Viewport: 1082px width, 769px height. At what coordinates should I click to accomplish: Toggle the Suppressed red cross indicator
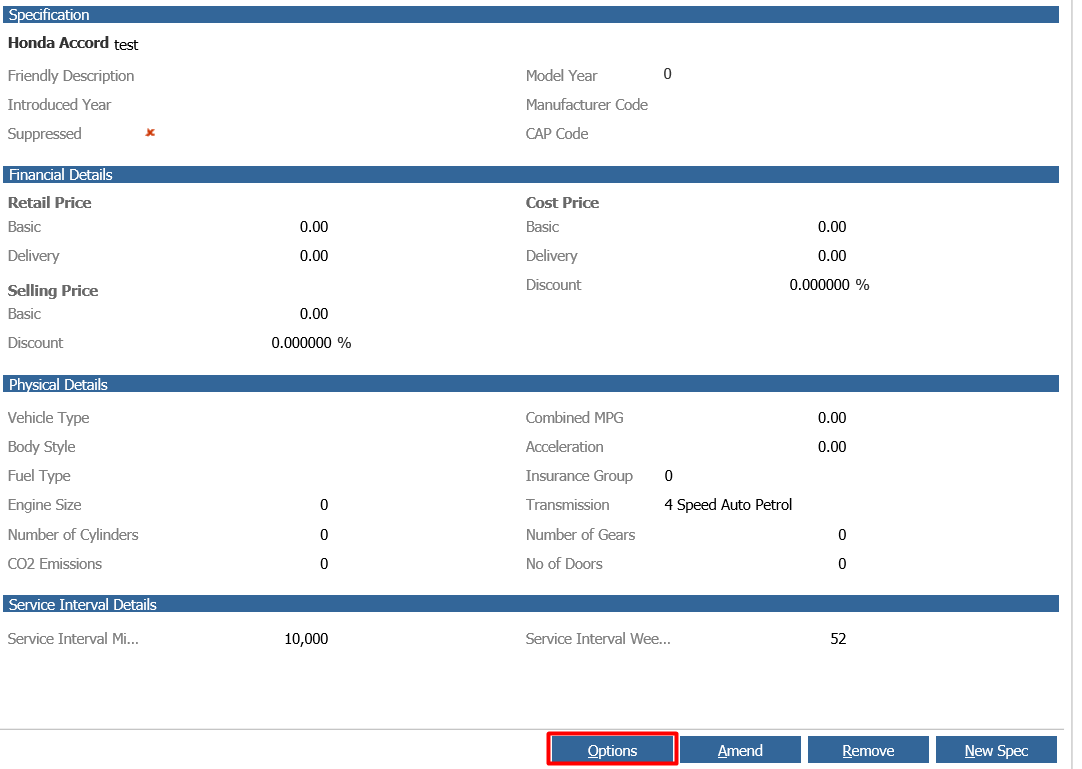(x=149, y=132)
